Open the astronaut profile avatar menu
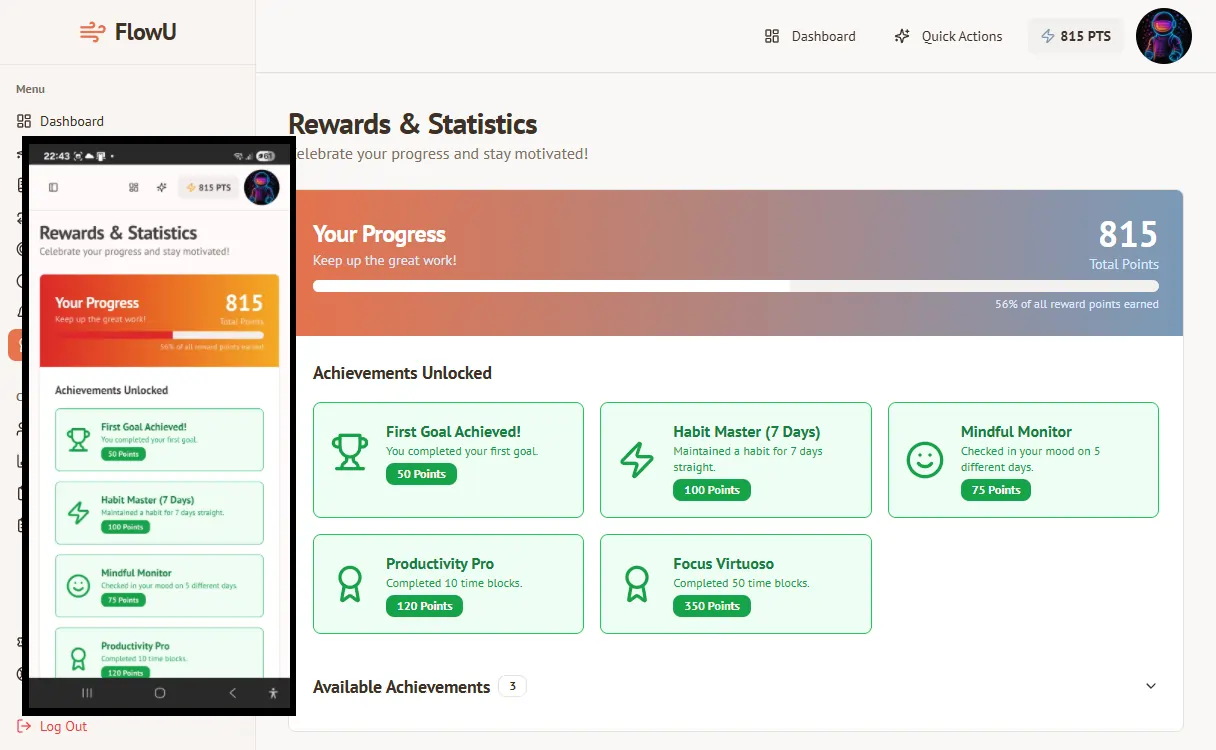The image size is (1216, 750). 1163,36
